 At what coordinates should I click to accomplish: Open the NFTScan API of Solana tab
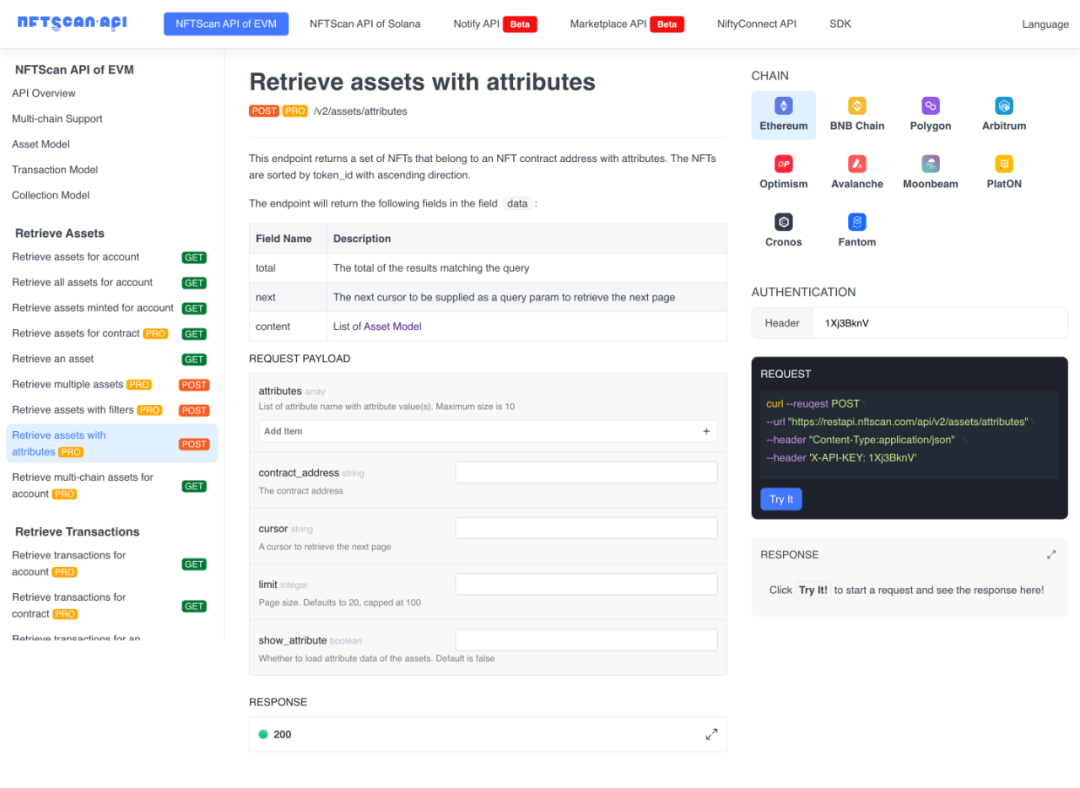(x=365, y=24)
